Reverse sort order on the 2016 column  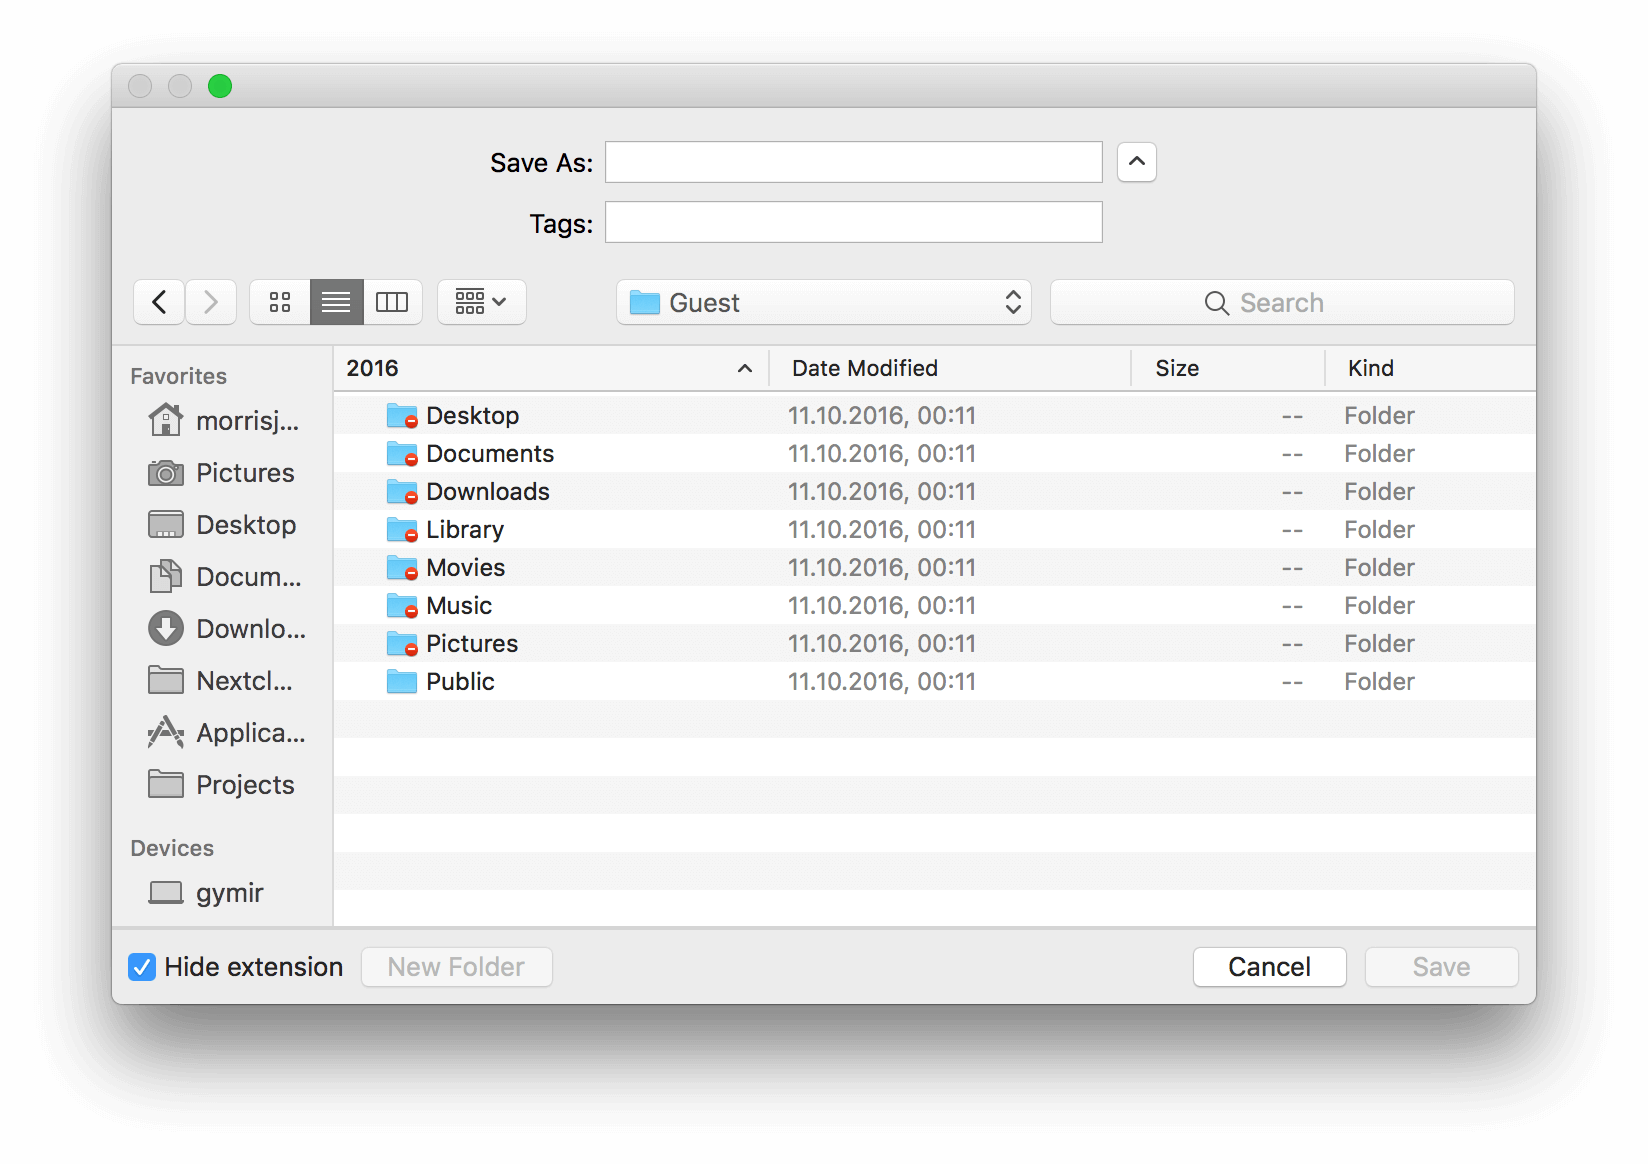pyautogui.click(x=550, y=368)
